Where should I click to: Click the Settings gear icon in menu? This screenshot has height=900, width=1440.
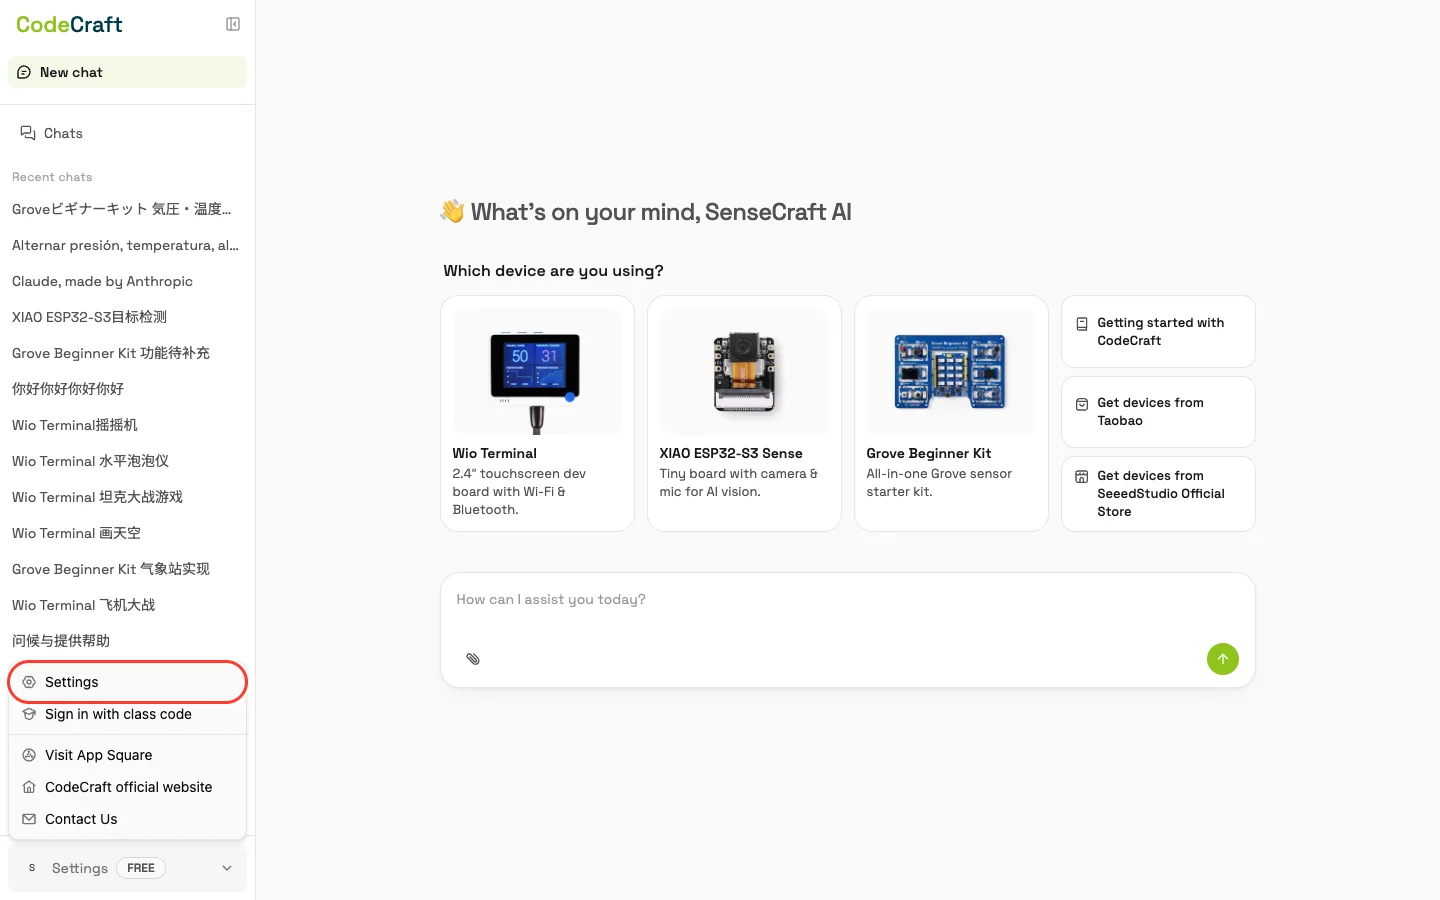coord(29,682)
